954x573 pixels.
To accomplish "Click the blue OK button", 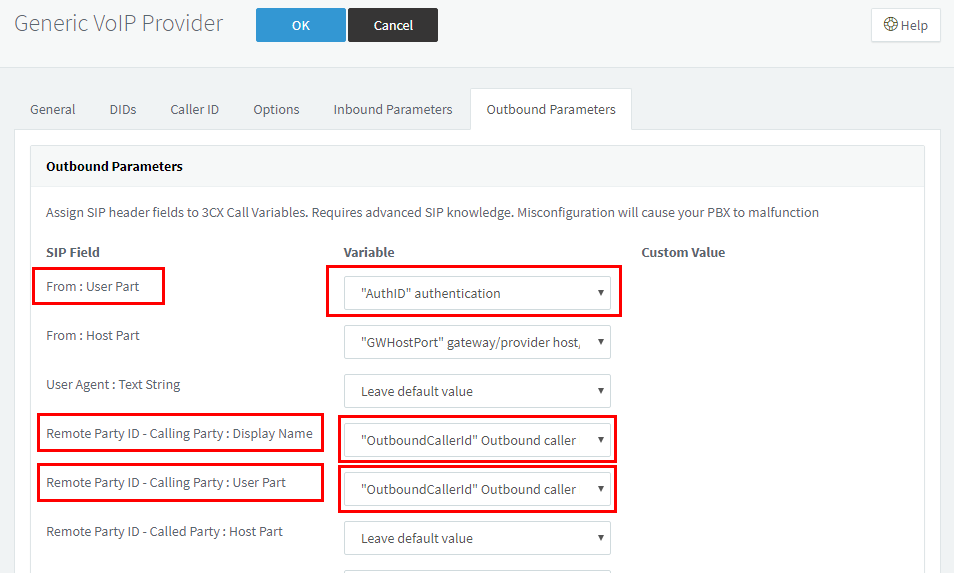I will tap(301, 25).
